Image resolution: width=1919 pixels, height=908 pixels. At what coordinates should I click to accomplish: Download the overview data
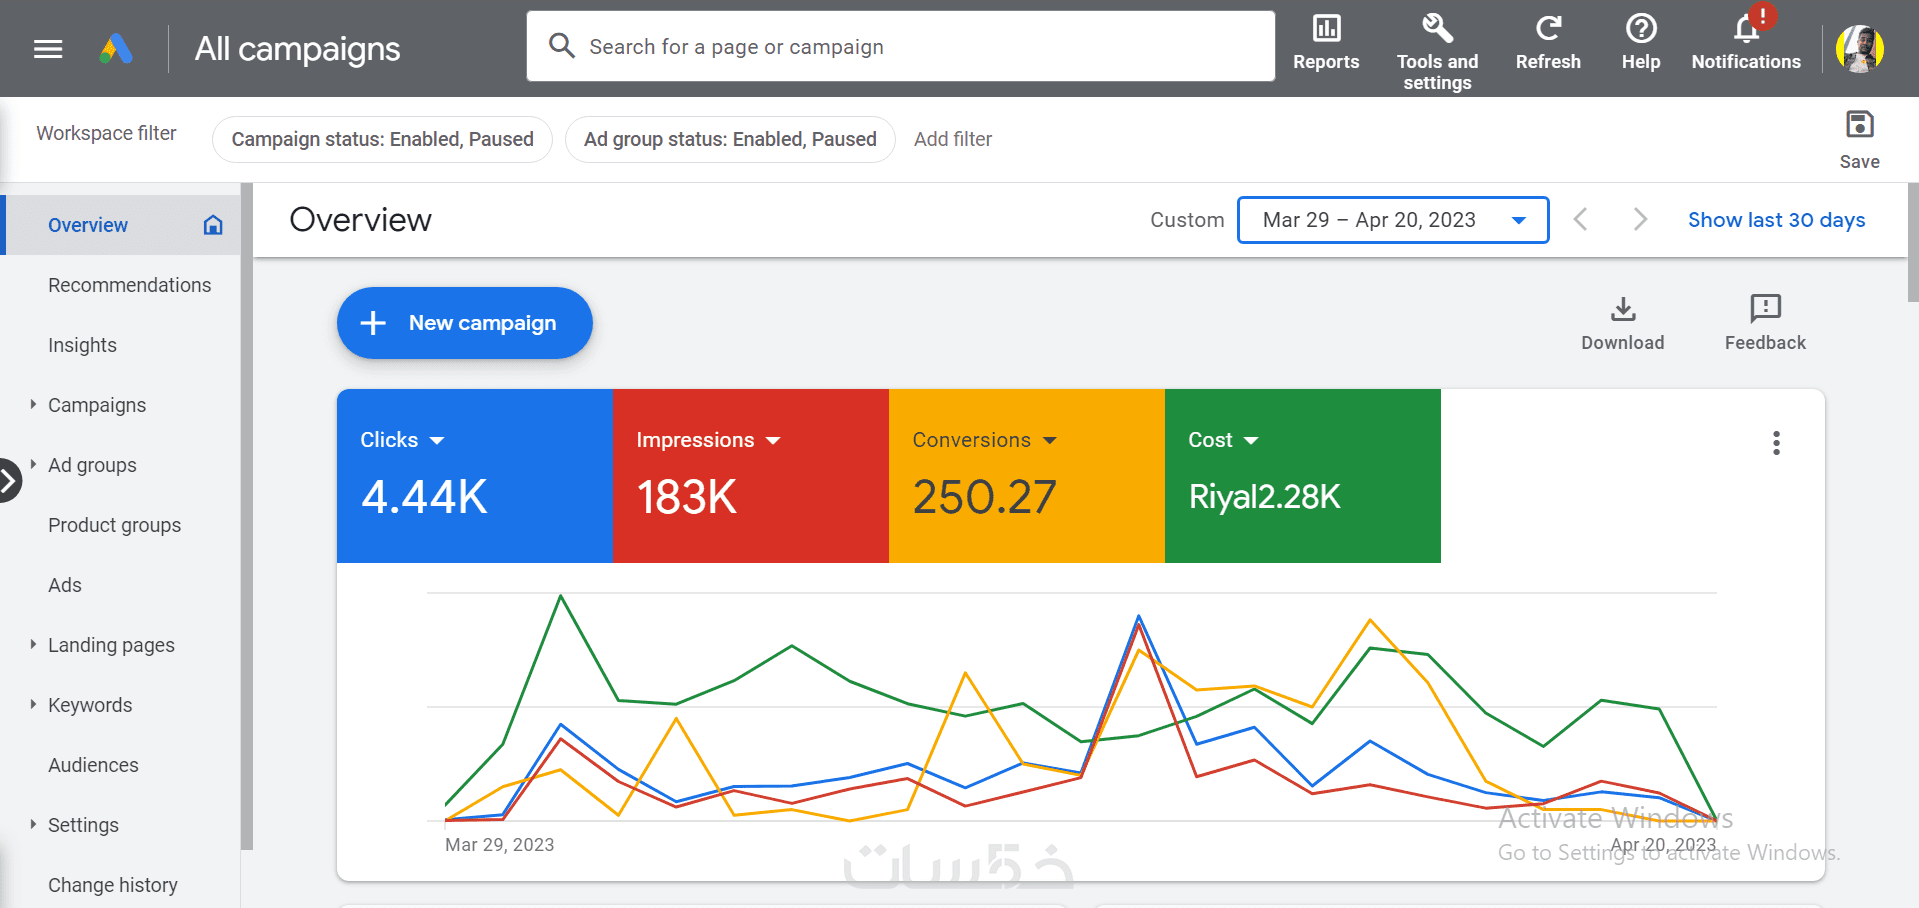click(1622, 322)
